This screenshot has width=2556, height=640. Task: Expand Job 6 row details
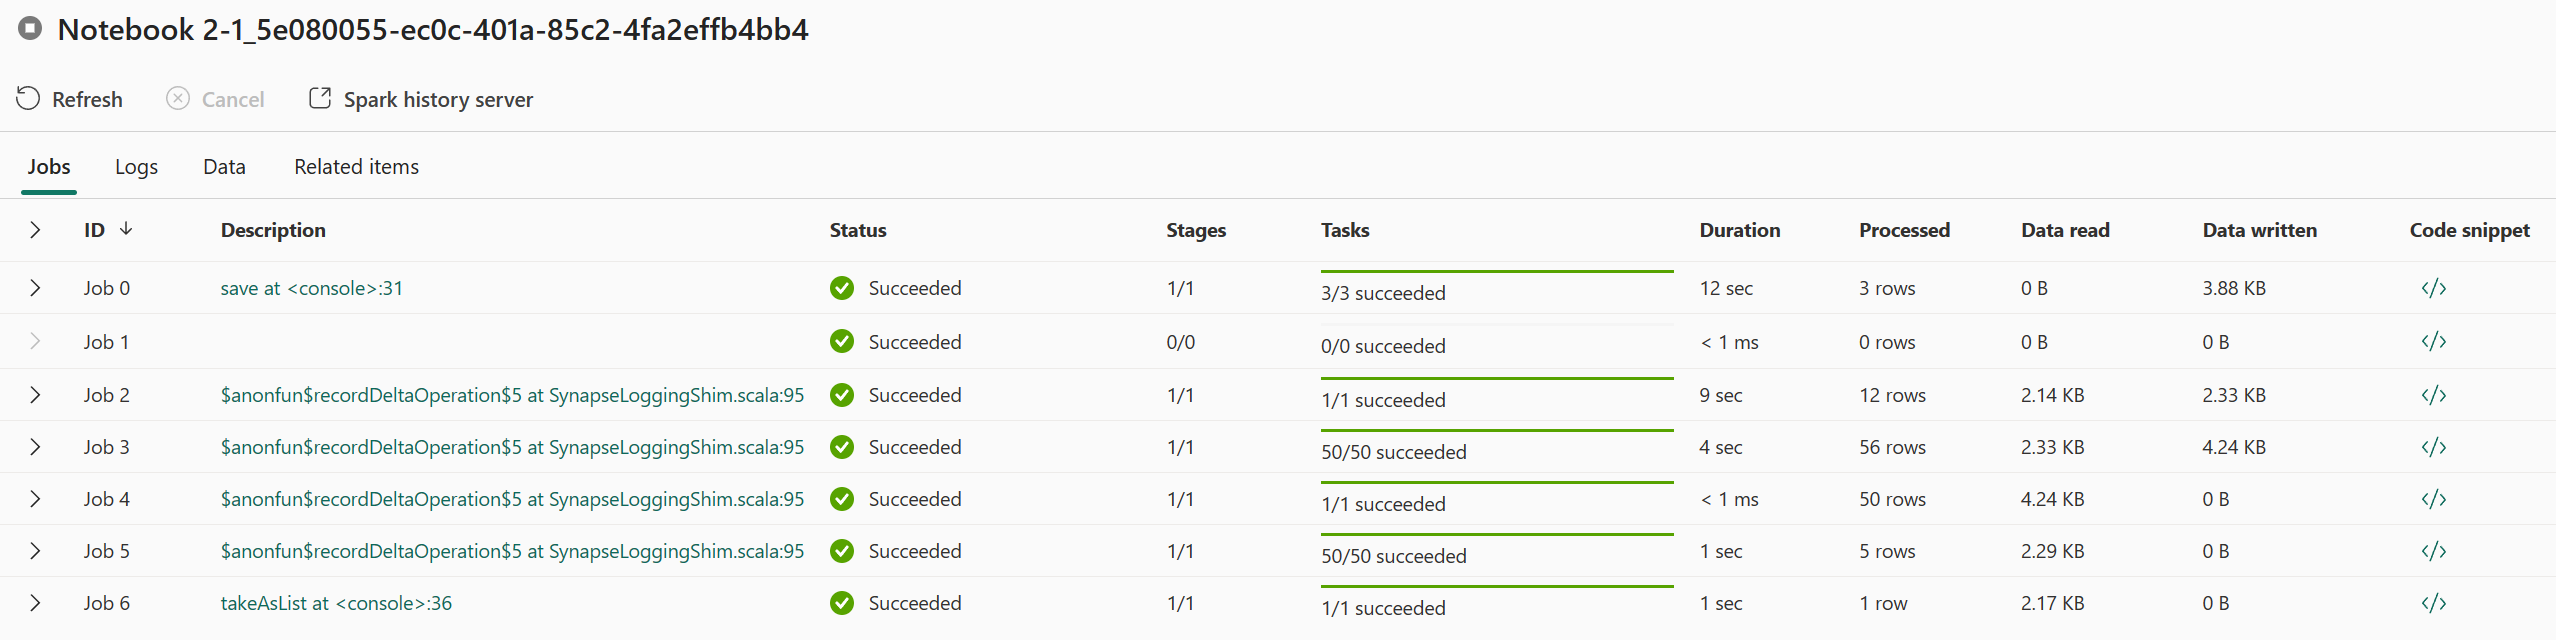point(35,603)
